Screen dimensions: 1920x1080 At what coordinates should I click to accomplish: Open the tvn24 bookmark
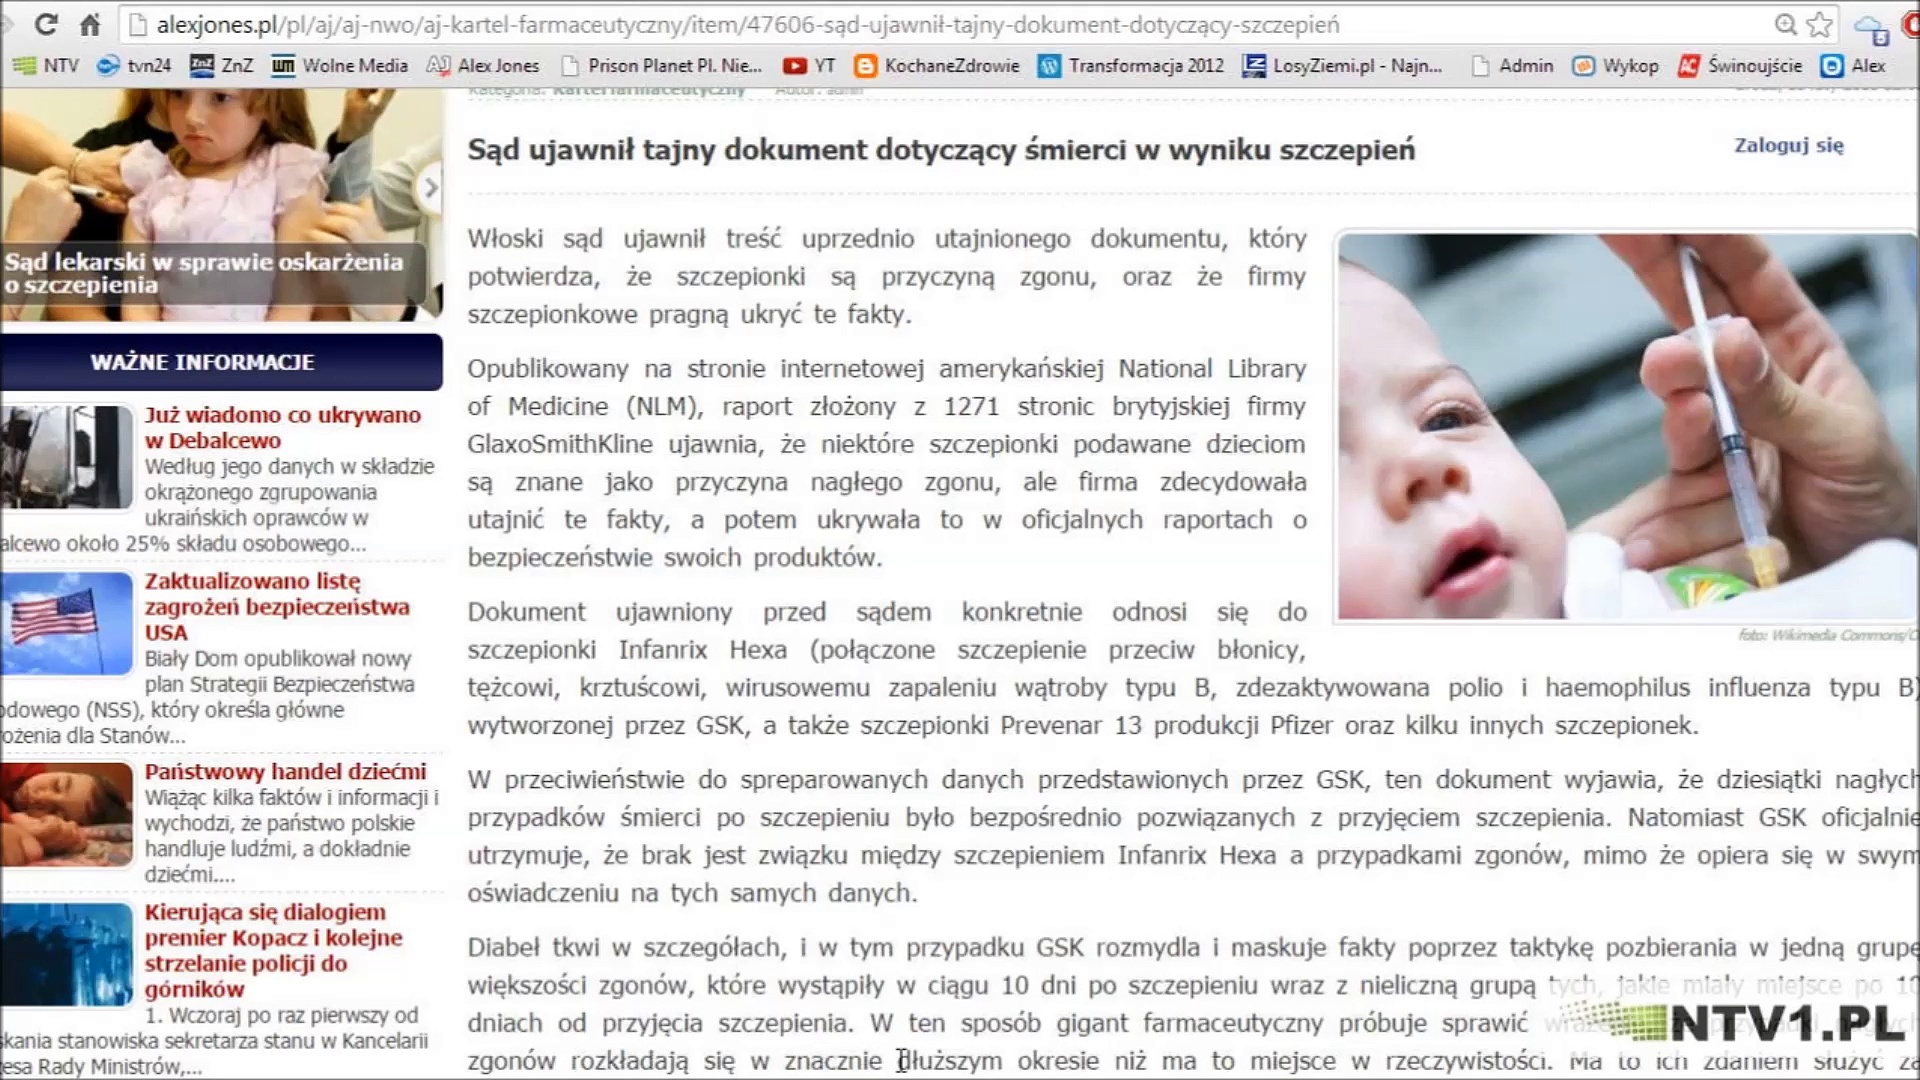(x=134, y=66)
